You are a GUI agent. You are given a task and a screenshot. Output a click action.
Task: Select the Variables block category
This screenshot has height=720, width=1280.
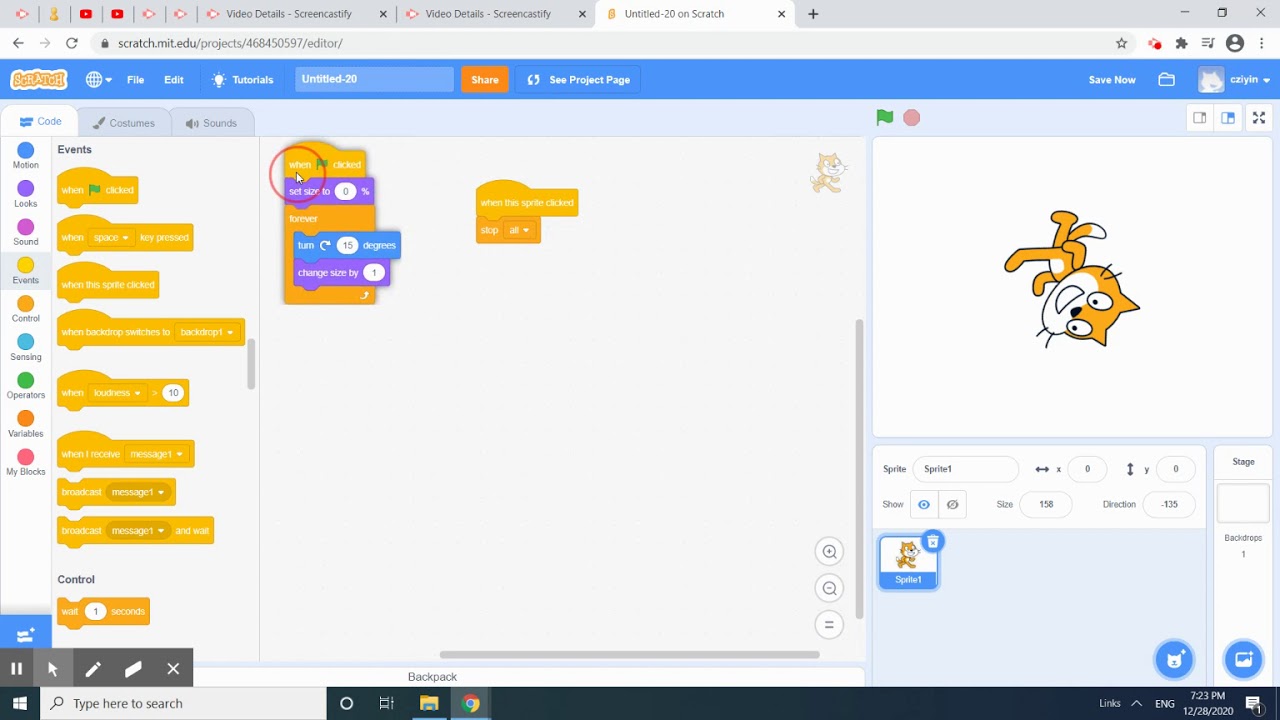(25, 424)
